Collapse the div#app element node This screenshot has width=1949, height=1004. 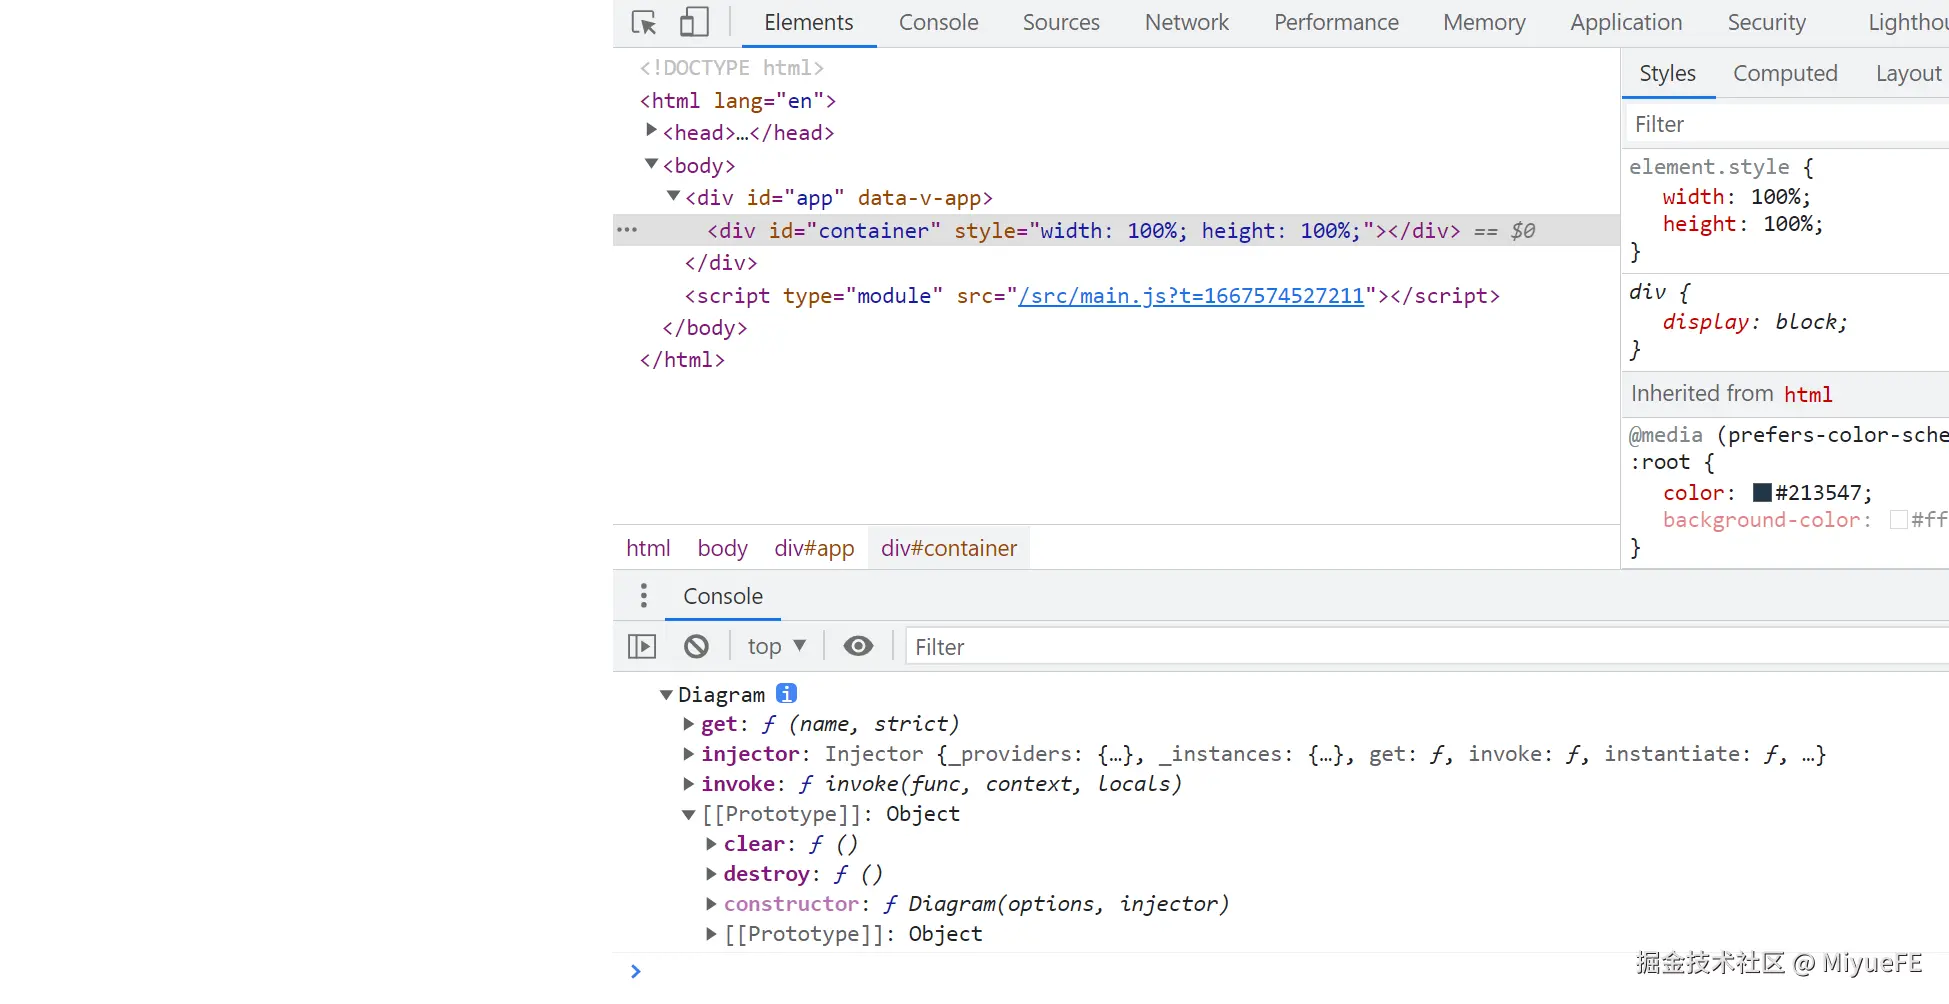pyautogui.click(x=673, y=196)
